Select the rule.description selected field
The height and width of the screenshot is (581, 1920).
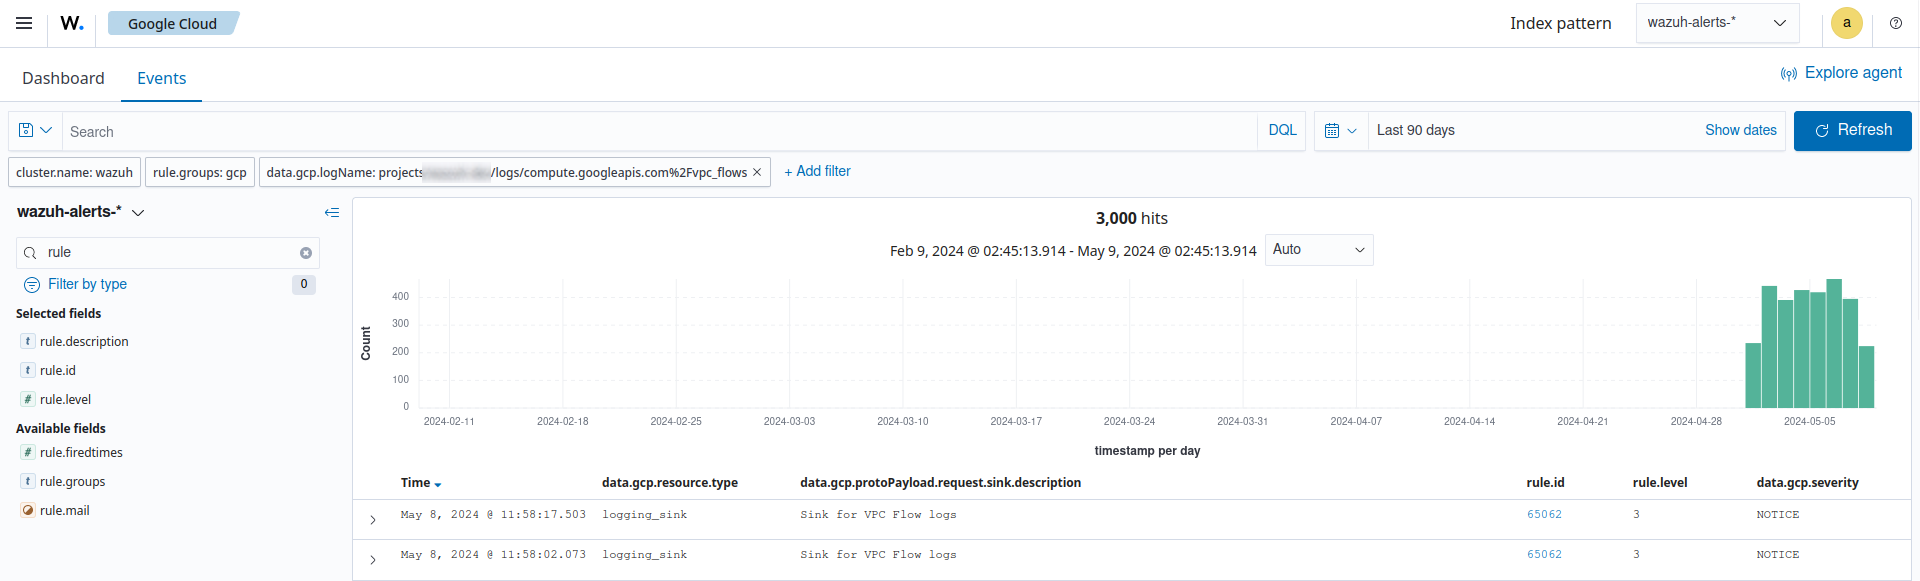(84, 342)
